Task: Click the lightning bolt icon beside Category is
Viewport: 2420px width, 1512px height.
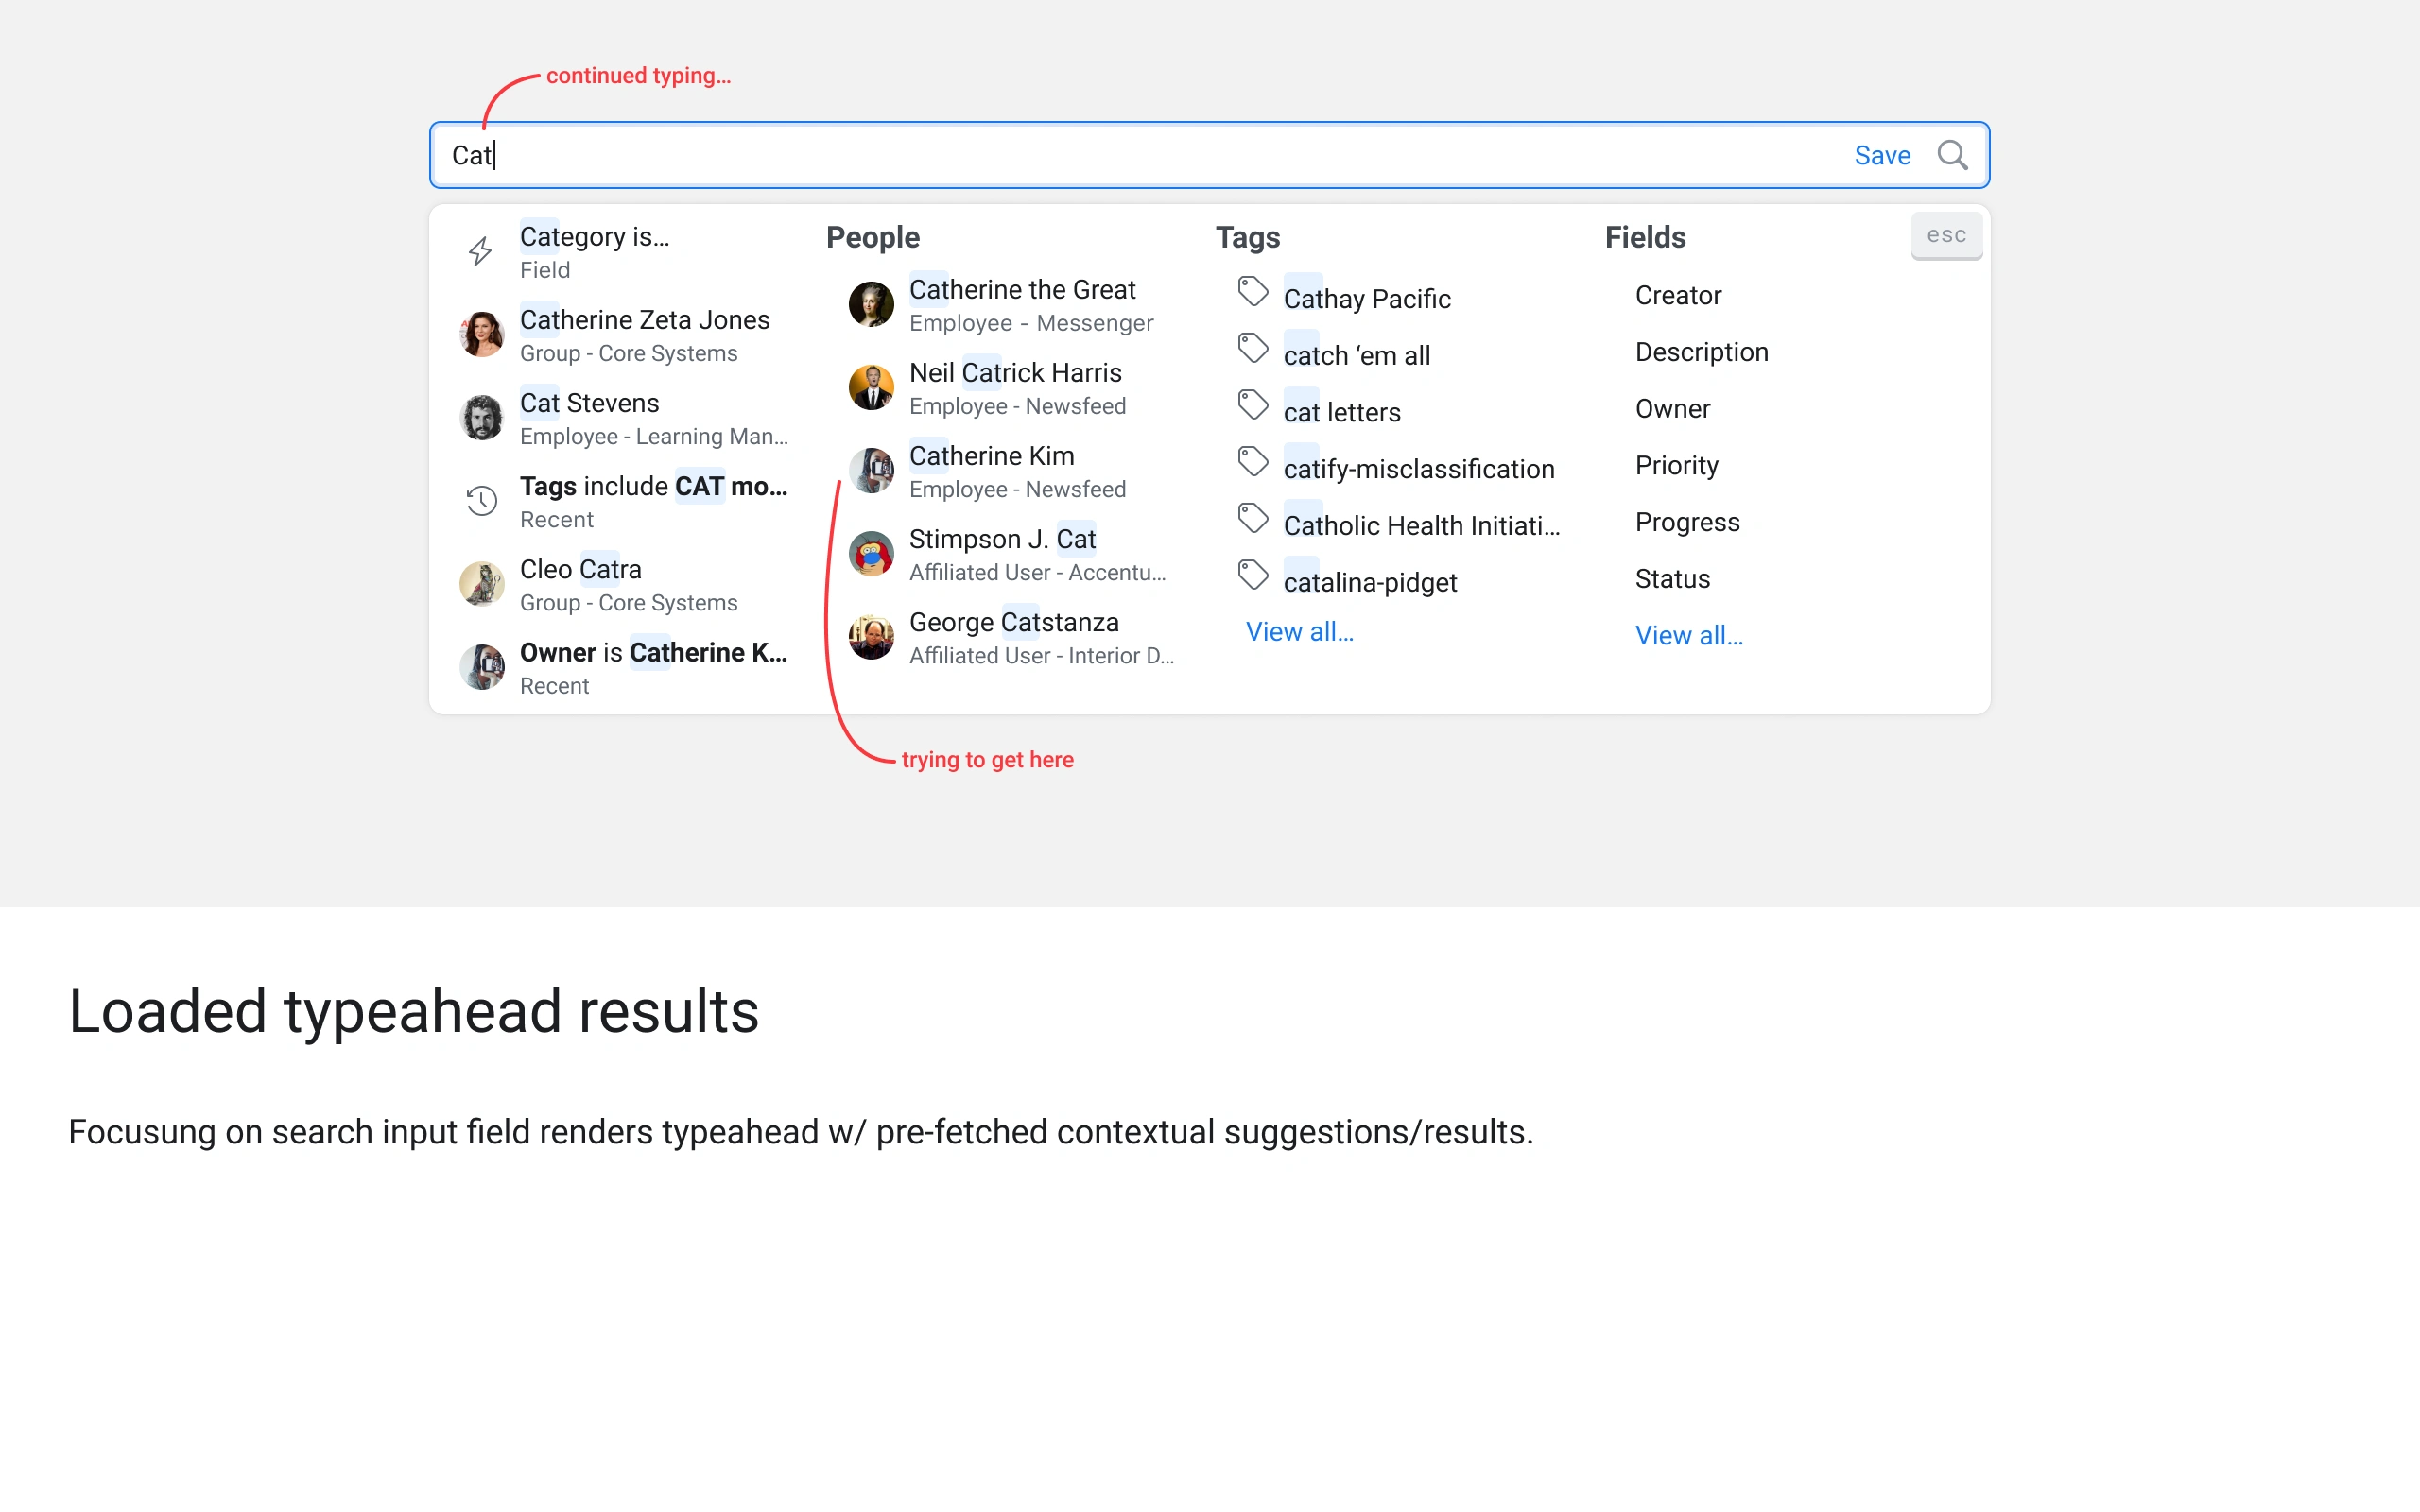Action: coord(481,251)
